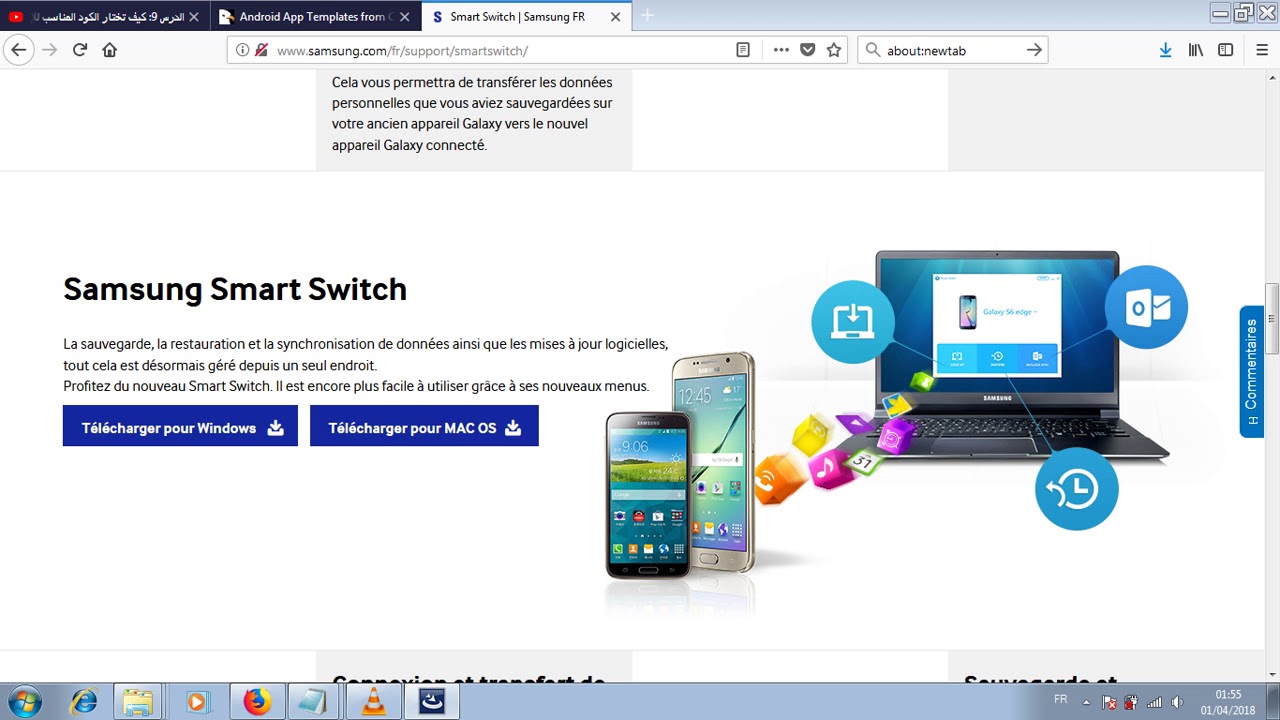Reload the current page

(x=80, y=50)
